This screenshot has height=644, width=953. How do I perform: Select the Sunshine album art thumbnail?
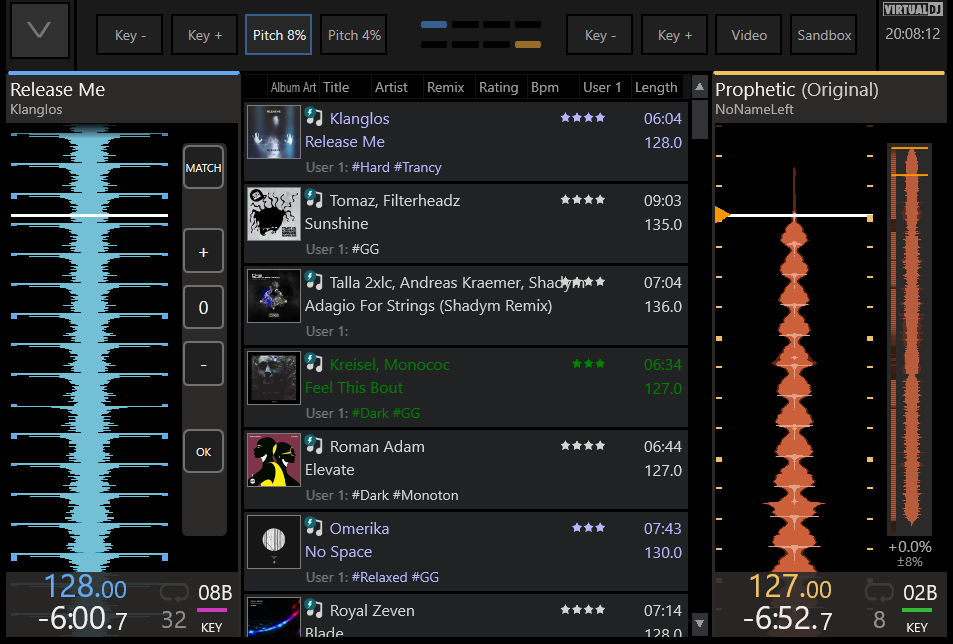click(x=274, y=214)
